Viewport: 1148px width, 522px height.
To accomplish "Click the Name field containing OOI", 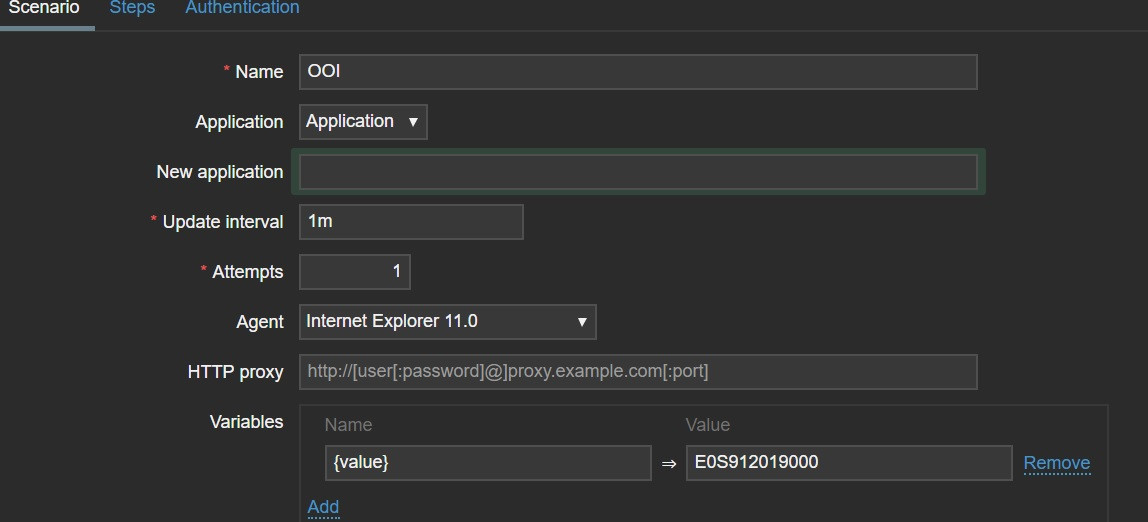I will (x=637, y=72).
